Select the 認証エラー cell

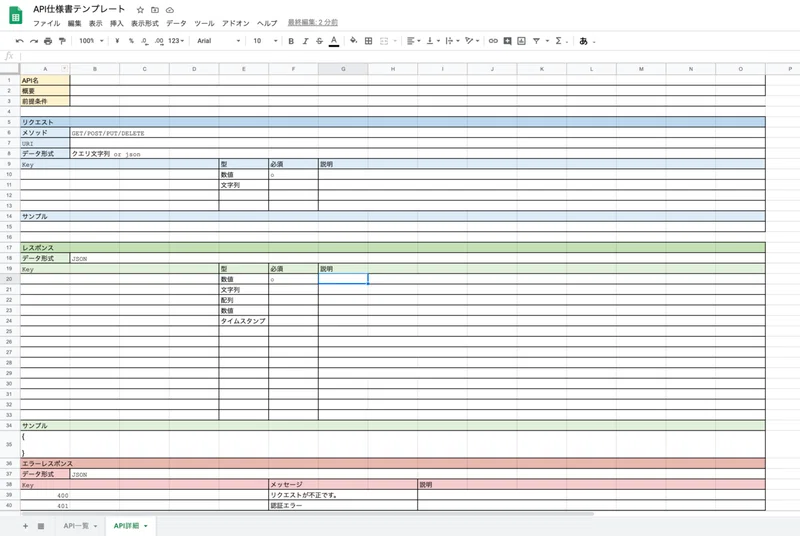point(343,505)
